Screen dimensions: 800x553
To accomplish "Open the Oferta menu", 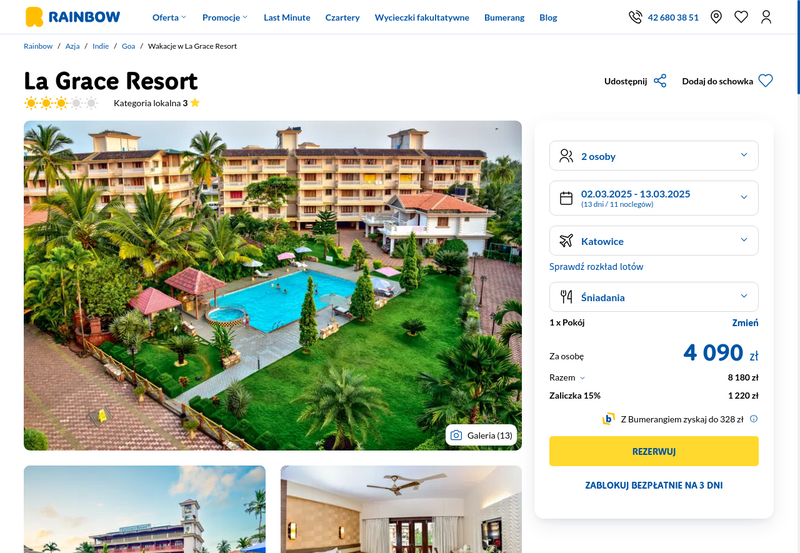I will tap(169, 17).
